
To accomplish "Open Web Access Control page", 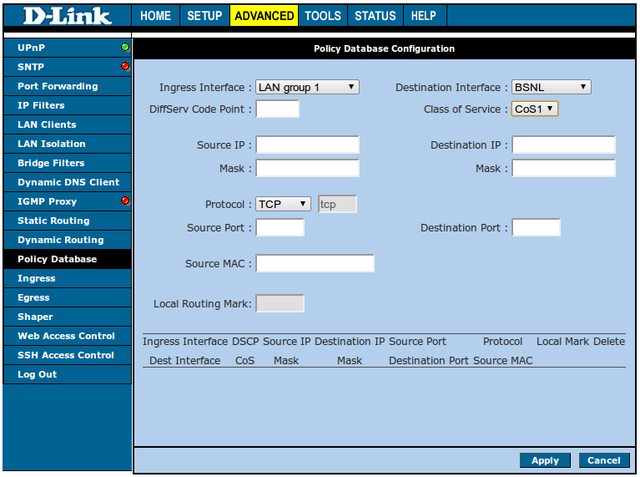I will click(67, 336).
